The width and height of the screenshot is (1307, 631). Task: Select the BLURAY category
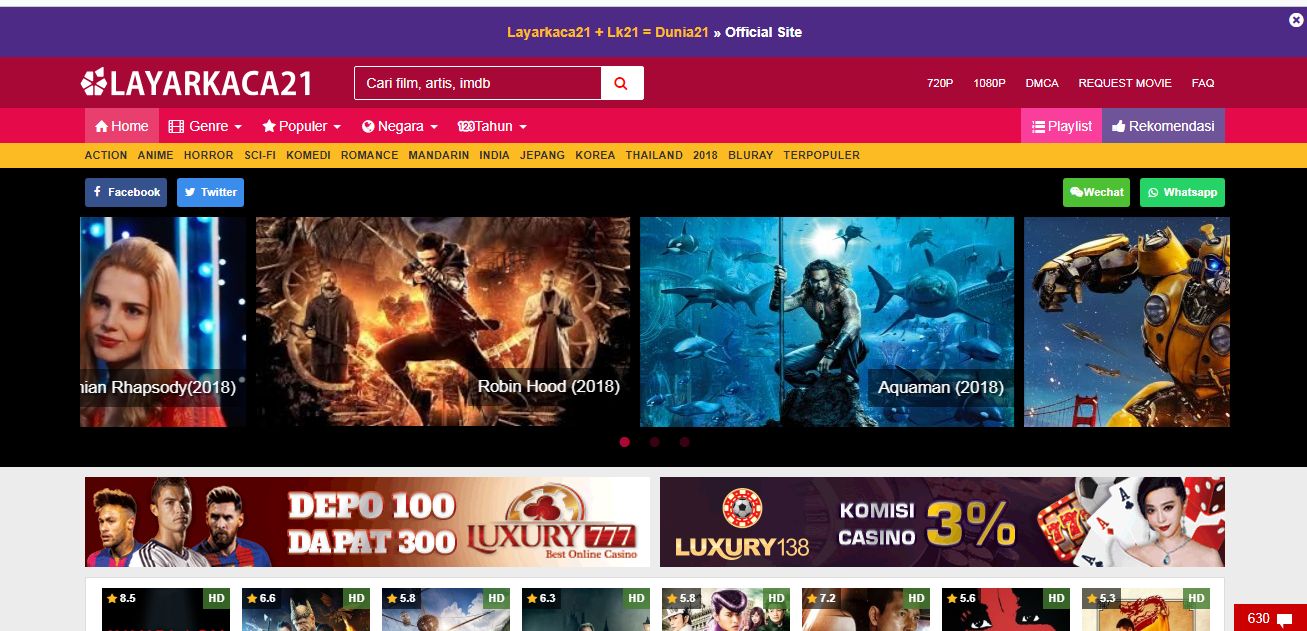[751, 155]
